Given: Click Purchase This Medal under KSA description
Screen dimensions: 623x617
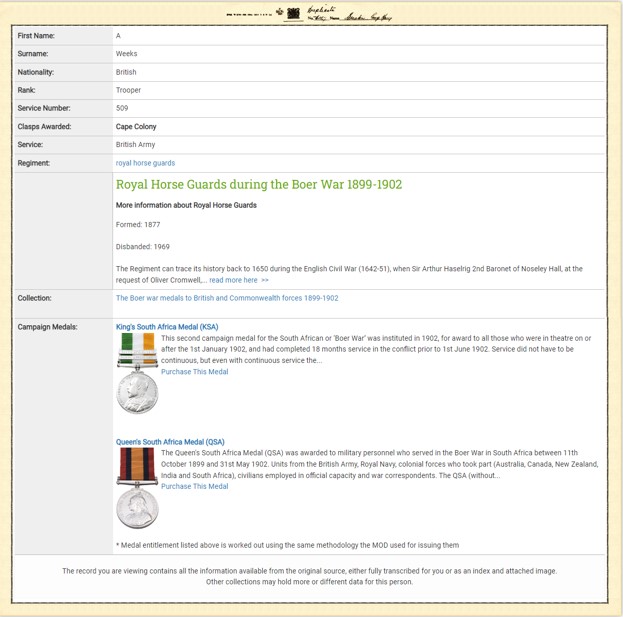Looking at the screenshot, I should pyautogui.click(x=195, y=372).
